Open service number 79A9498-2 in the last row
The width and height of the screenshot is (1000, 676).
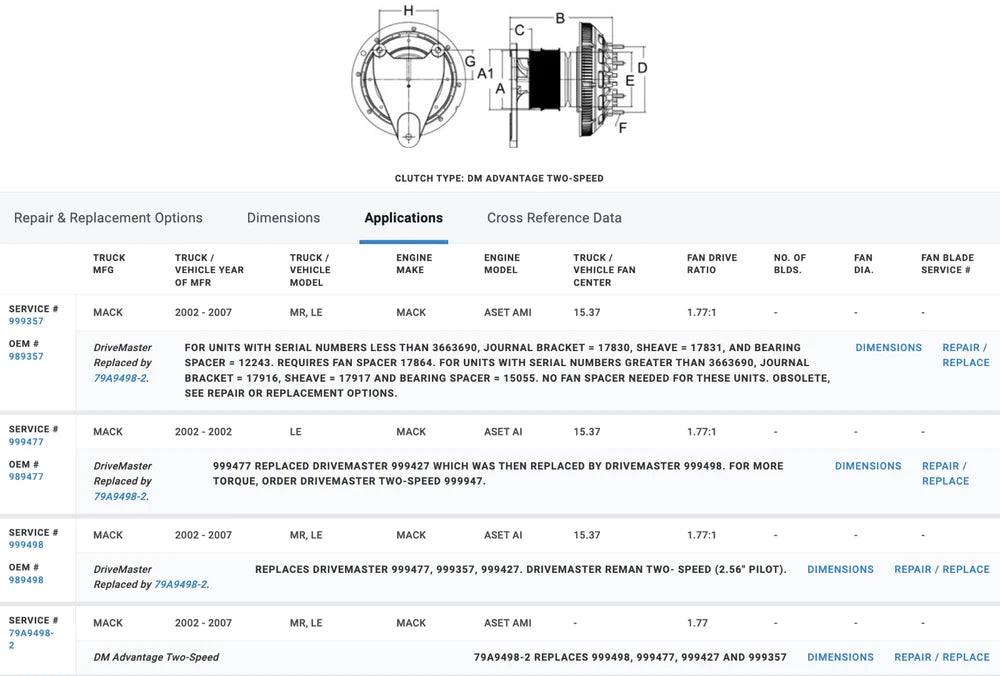31,639
